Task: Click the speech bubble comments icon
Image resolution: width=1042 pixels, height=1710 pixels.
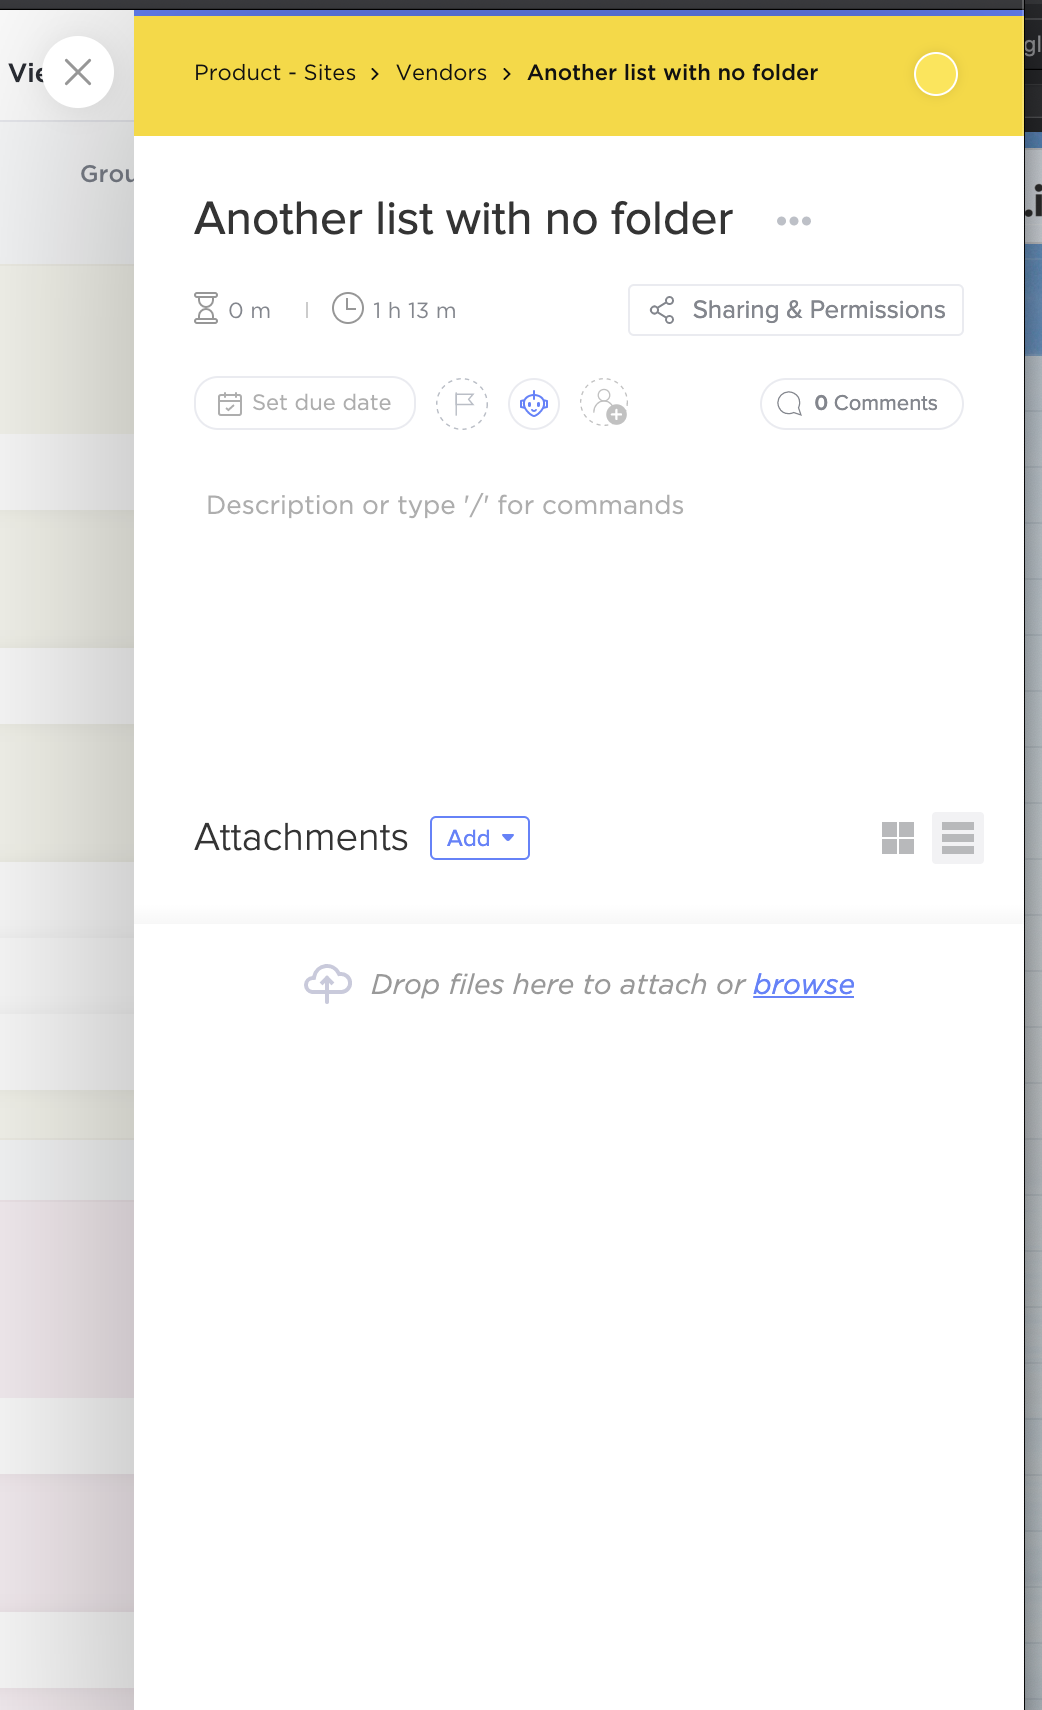Action: point(790,404)
